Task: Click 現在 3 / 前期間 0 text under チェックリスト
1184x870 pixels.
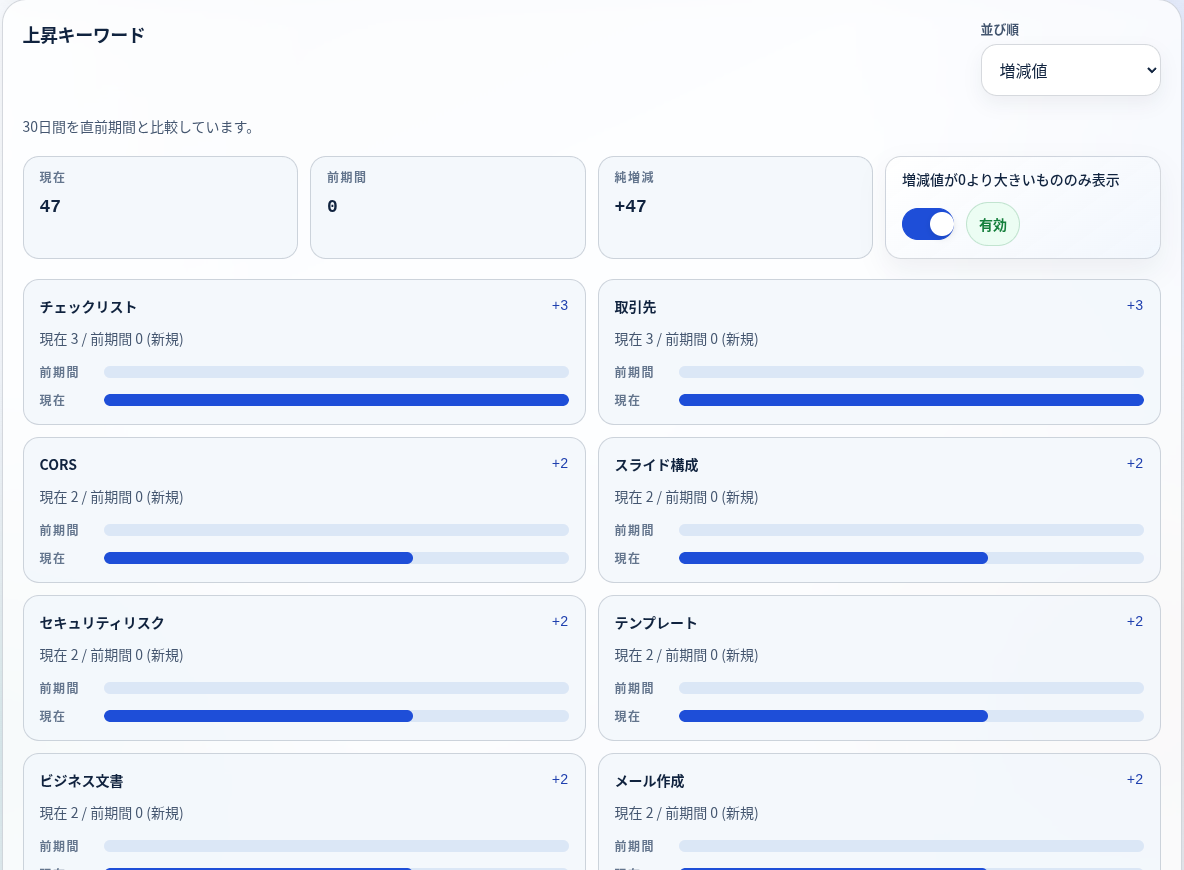Action: click(x=111, y=340)
